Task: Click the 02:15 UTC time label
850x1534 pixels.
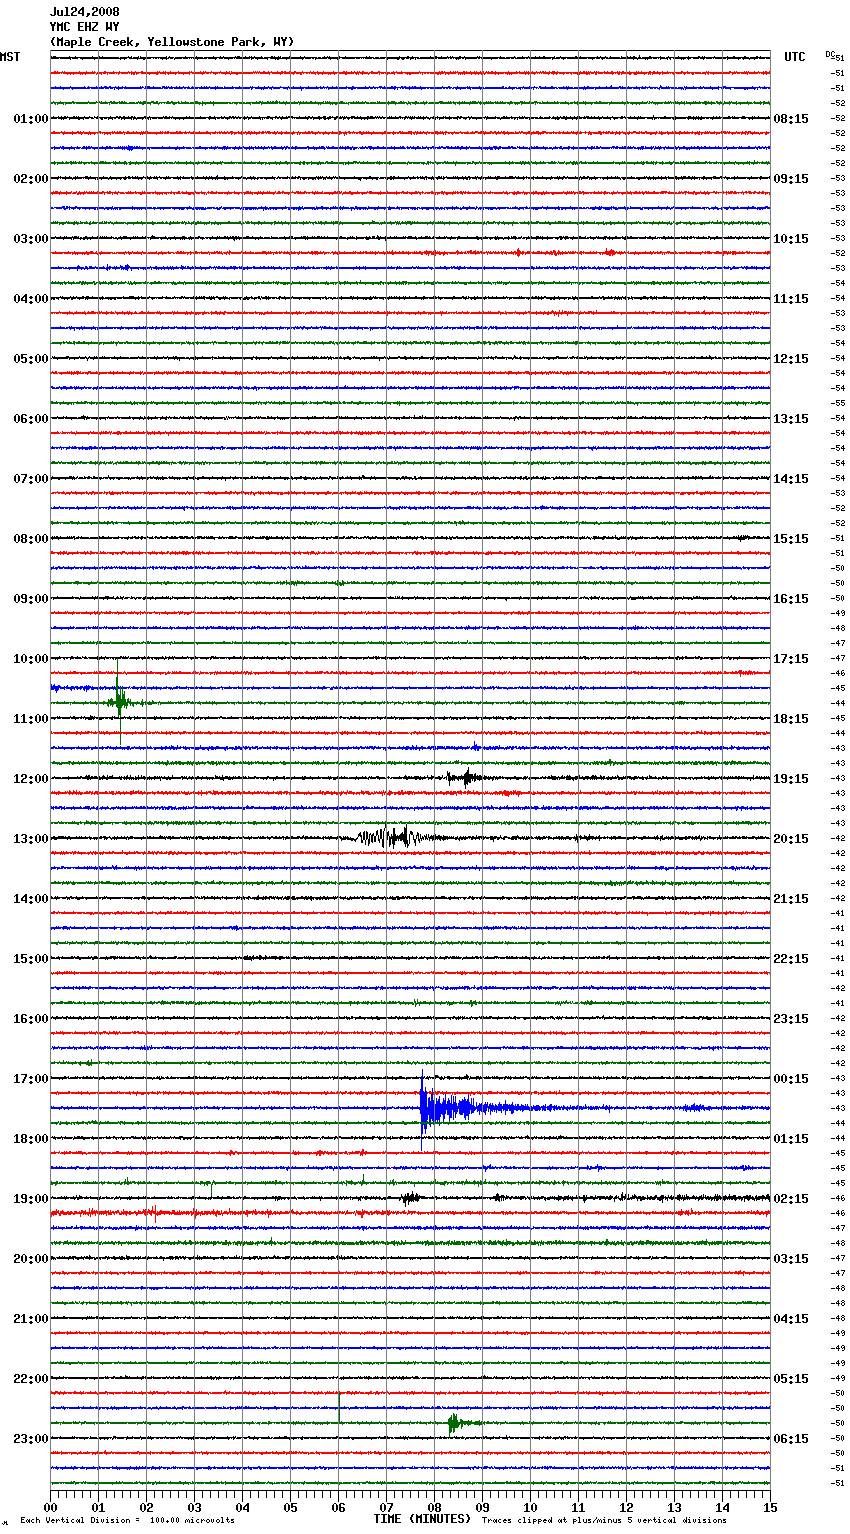Action: pos(791,1199)
